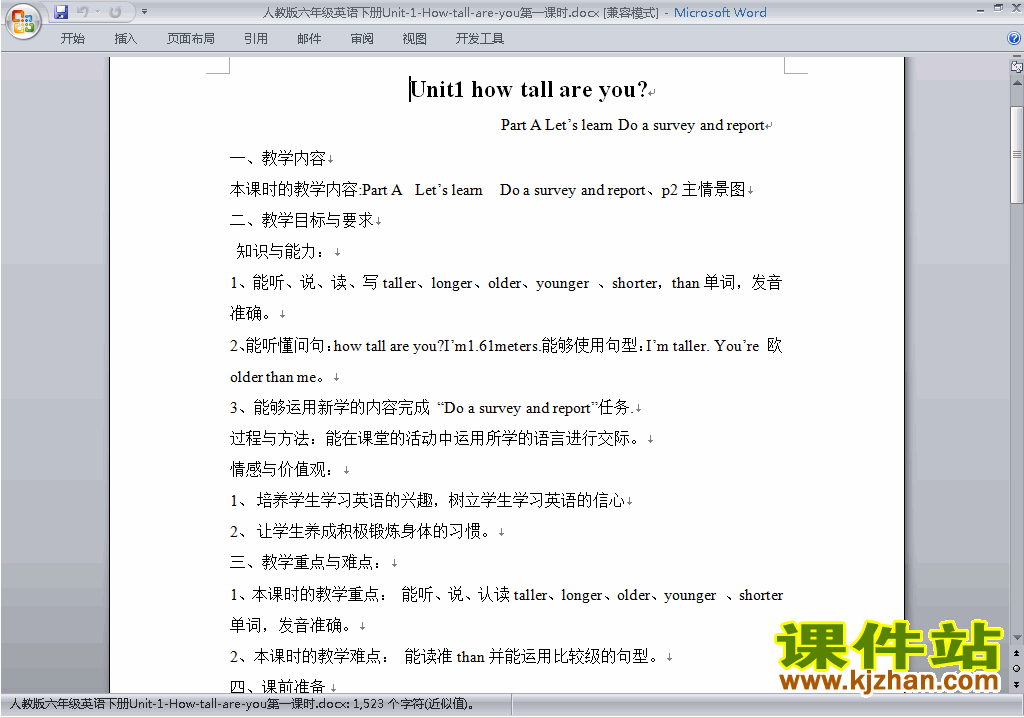
Task: Click the line starting '2、本课时的教学难点：'
Action: [x=445, y=656]
